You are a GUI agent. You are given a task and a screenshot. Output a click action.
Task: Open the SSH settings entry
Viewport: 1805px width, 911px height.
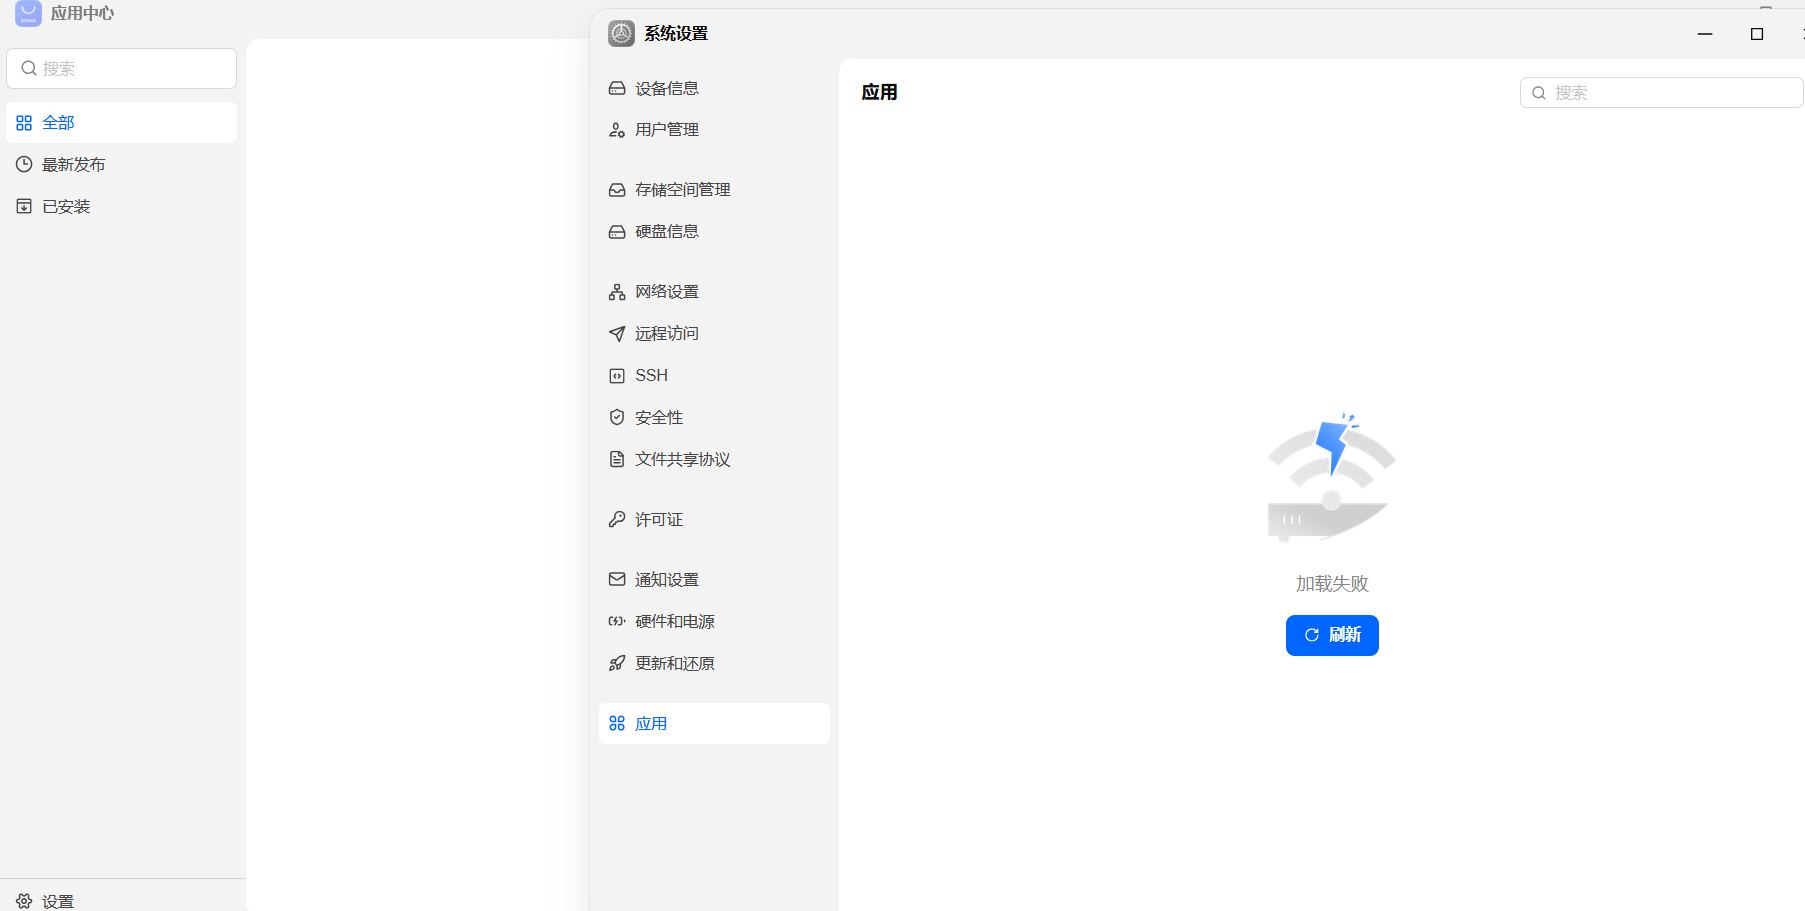coord(714,376)
